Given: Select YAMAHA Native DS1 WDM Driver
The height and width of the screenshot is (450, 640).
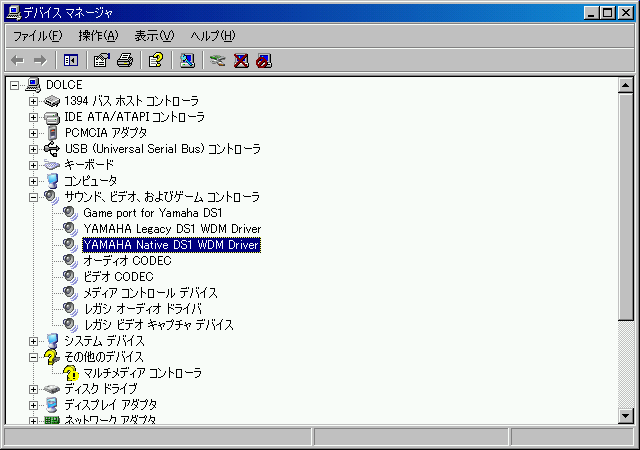Looking at the screenshot, I should coord(171,245).
